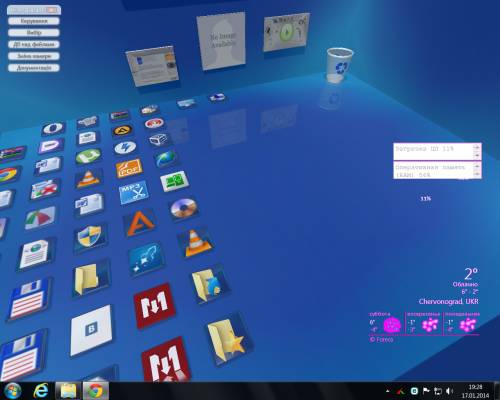
Task: Select the wireframe 3D box icon
Action: [x=159, y=139]
